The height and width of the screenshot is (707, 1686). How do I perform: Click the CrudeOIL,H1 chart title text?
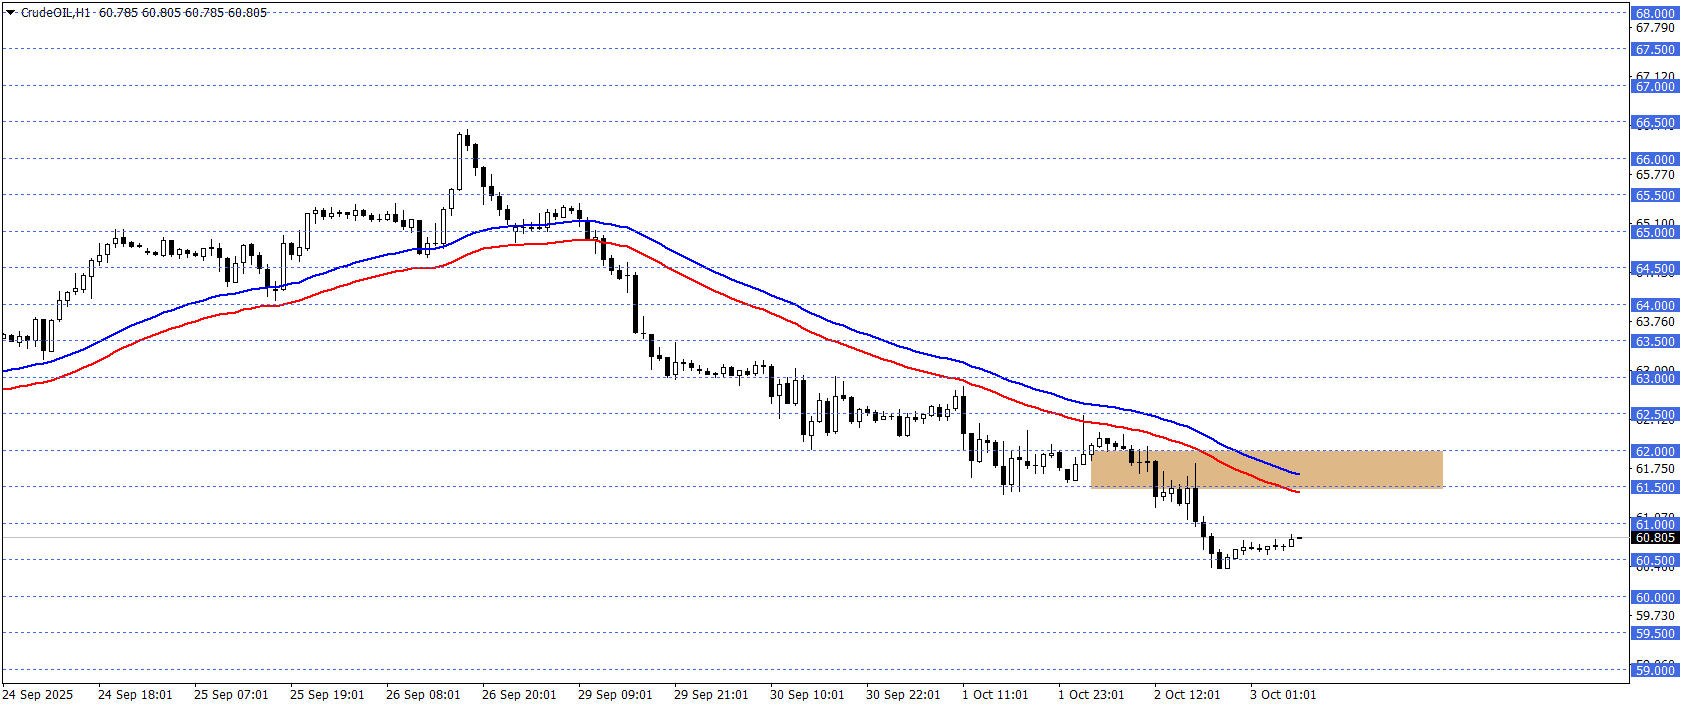56,13
